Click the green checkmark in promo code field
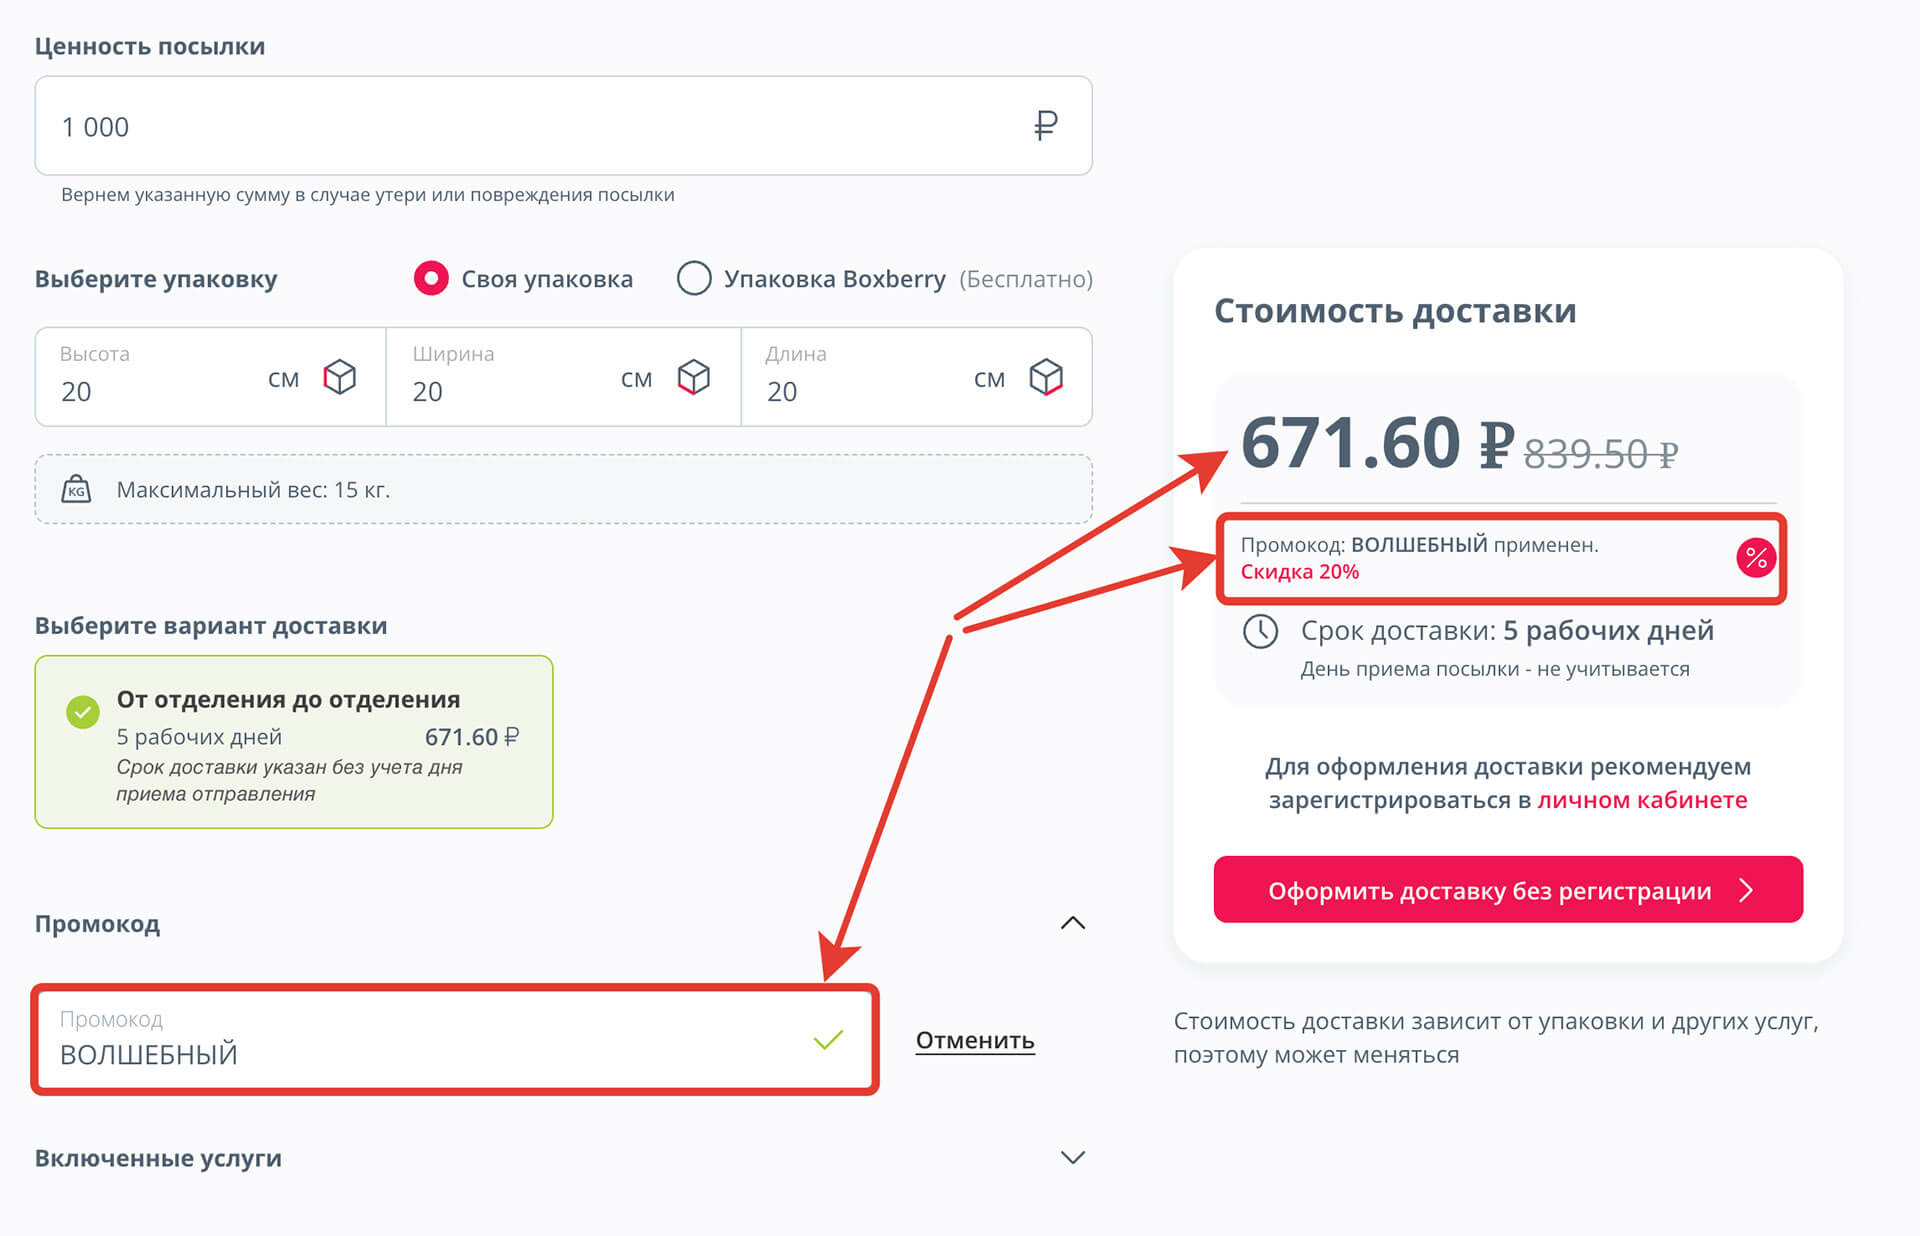 (827, 1041)
